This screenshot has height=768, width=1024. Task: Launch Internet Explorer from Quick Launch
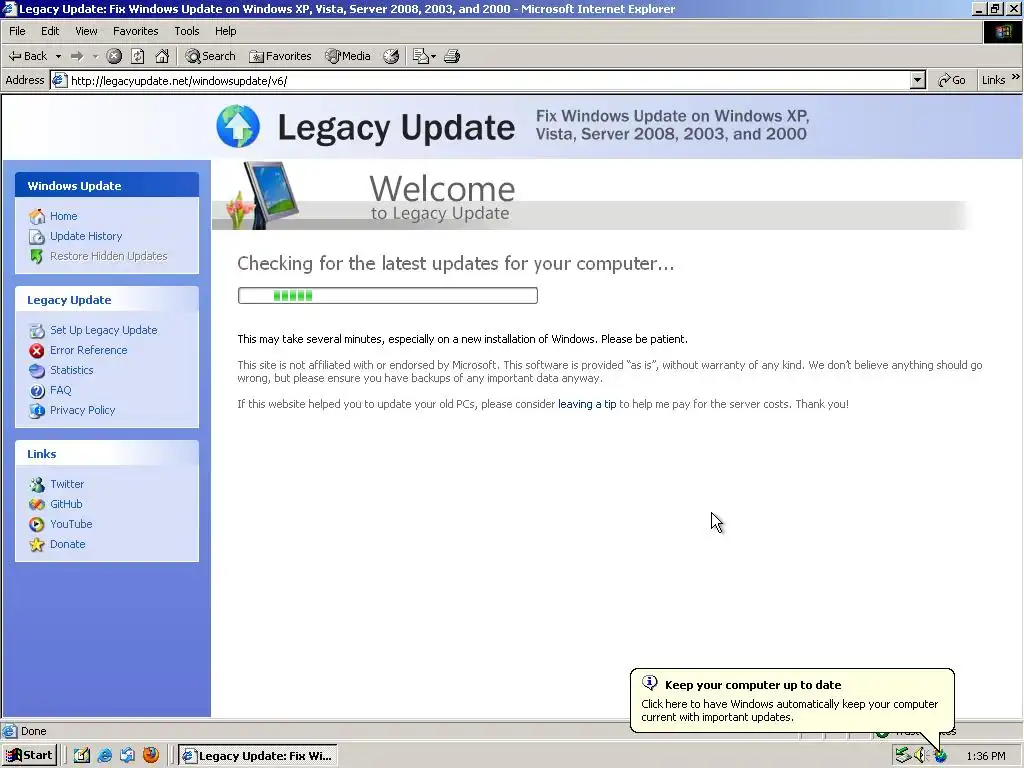pos(104,756)
